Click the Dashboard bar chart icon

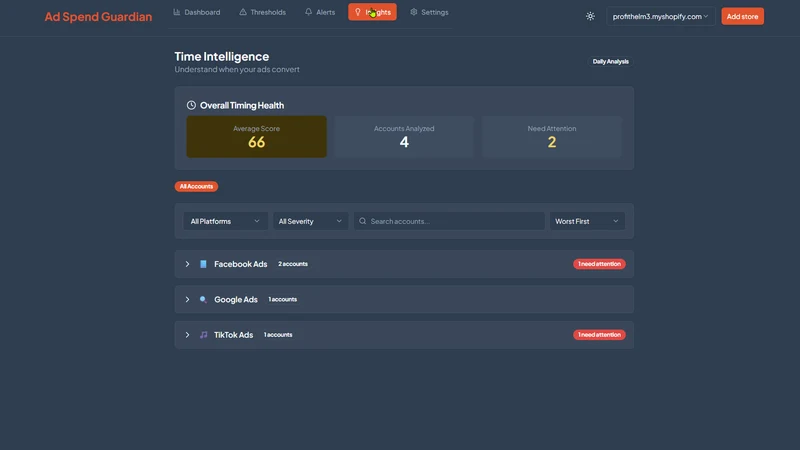pyautogui.click(x=177, y=12)
